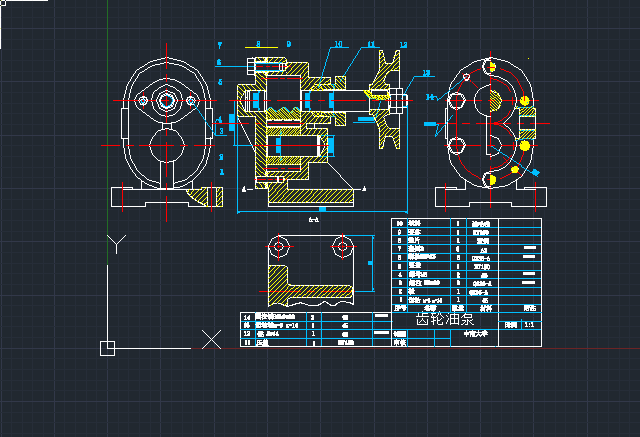This screenshot has width=640, height=437.
Task: Click the right bolt hole in bottom detail view
Action: [x=342, y=244]
